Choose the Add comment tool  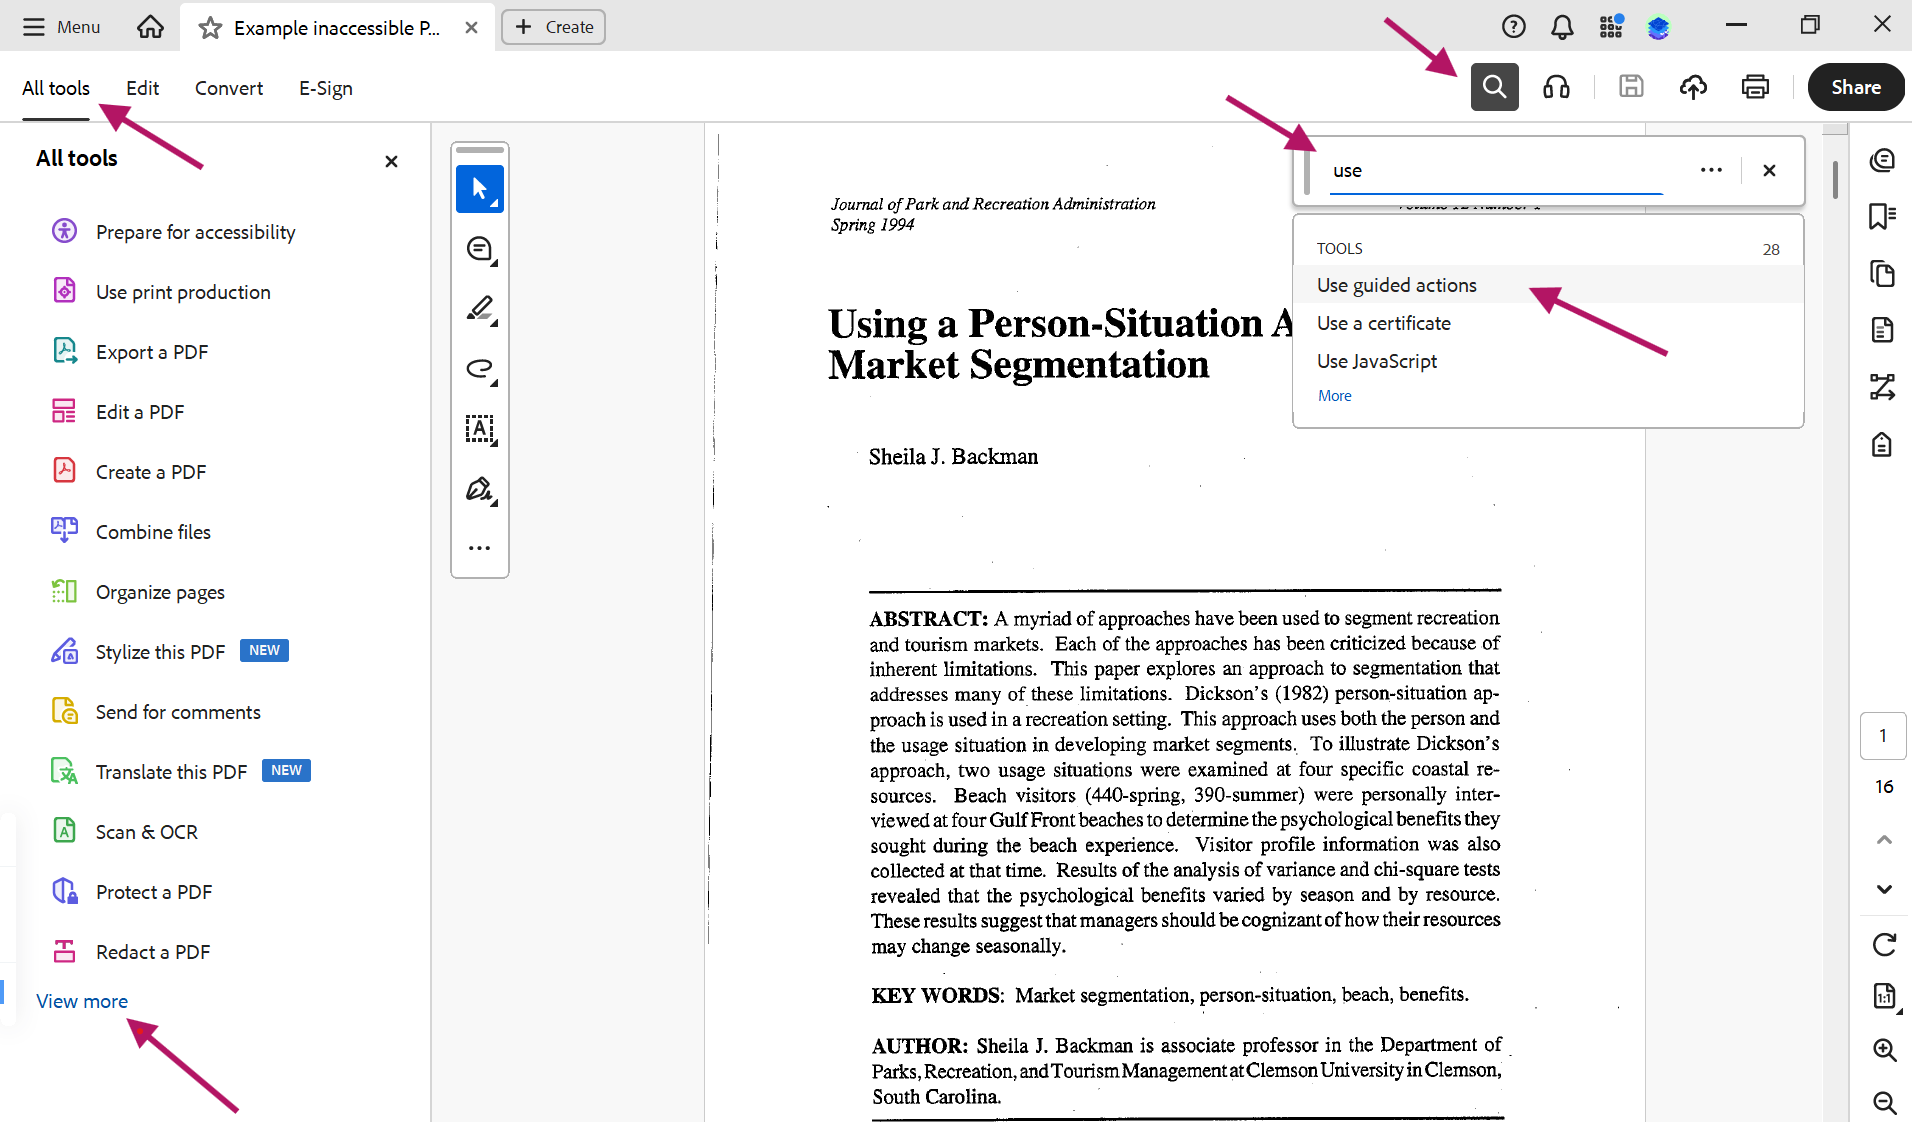tap(480, 249)
